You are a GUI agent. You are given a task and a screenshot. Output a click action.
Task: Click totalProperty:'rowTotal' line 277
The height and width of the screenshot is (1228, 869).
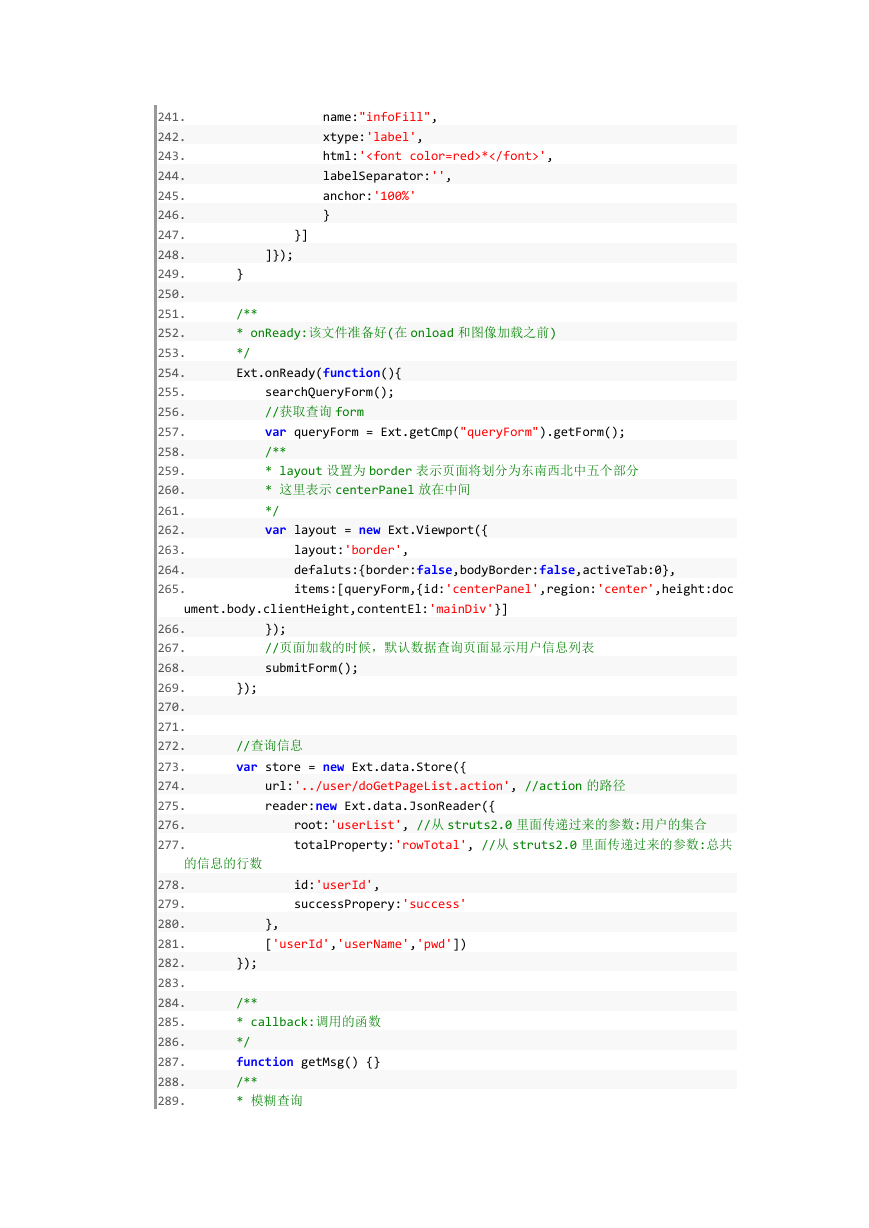point(513,845)
